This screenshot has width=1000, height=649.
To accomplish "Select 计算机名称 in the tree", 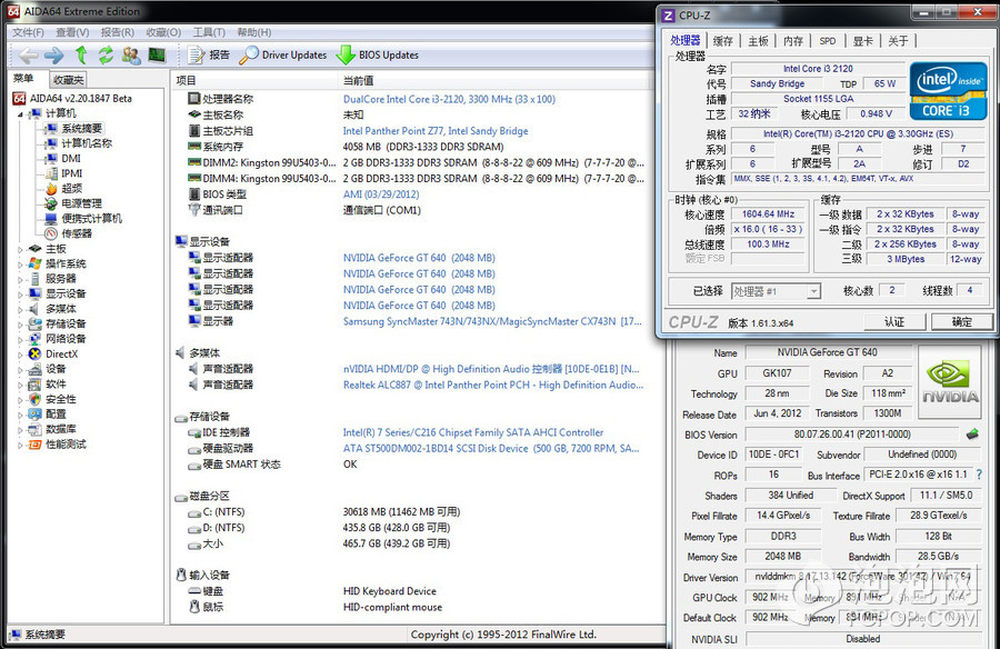I will [x=87, y=143].
